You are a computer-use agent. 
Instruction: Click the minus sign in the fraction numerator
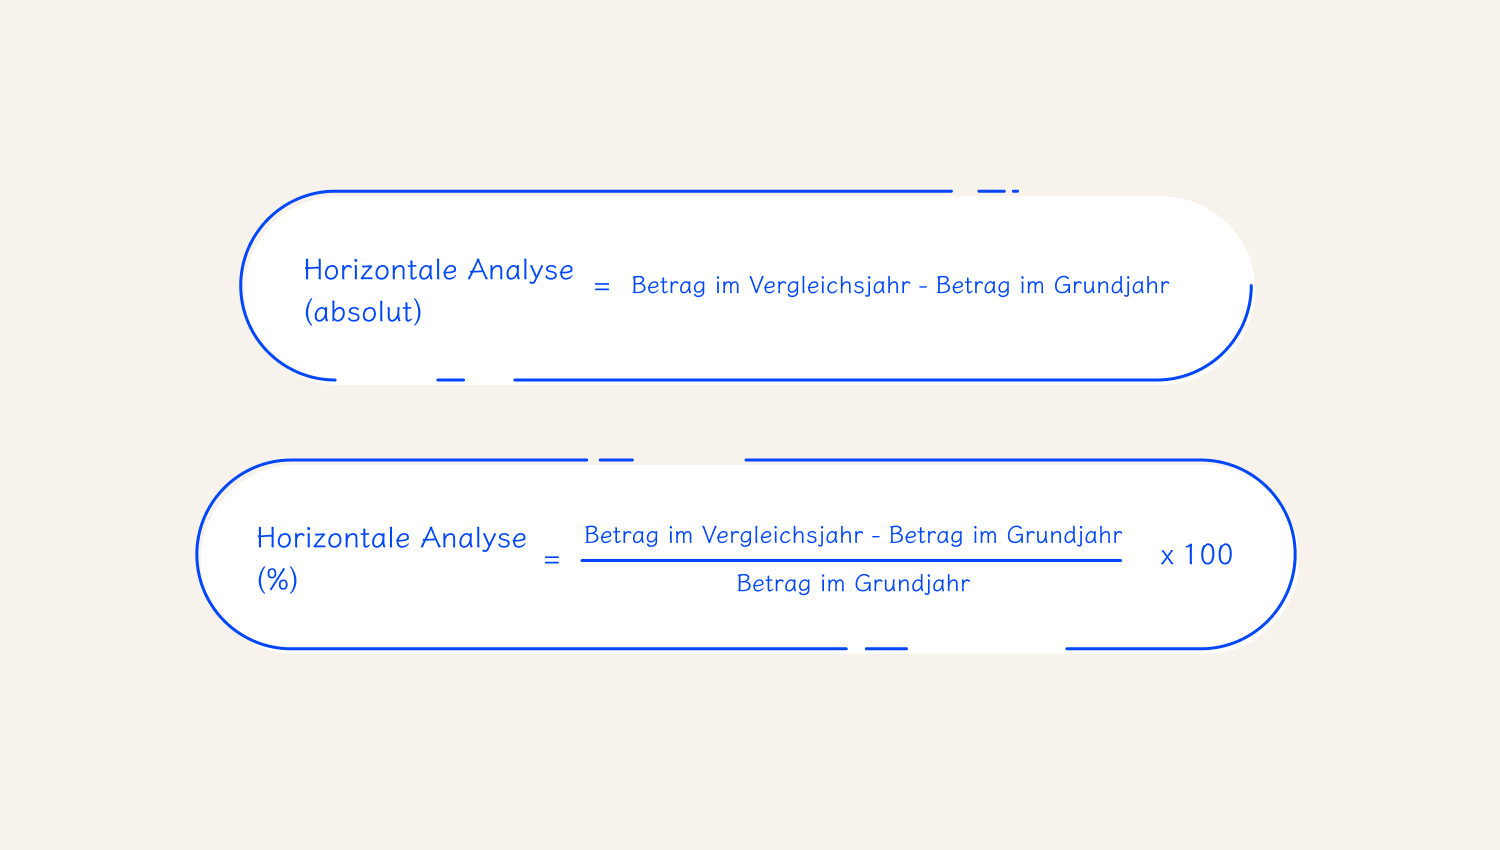(877, 538)
